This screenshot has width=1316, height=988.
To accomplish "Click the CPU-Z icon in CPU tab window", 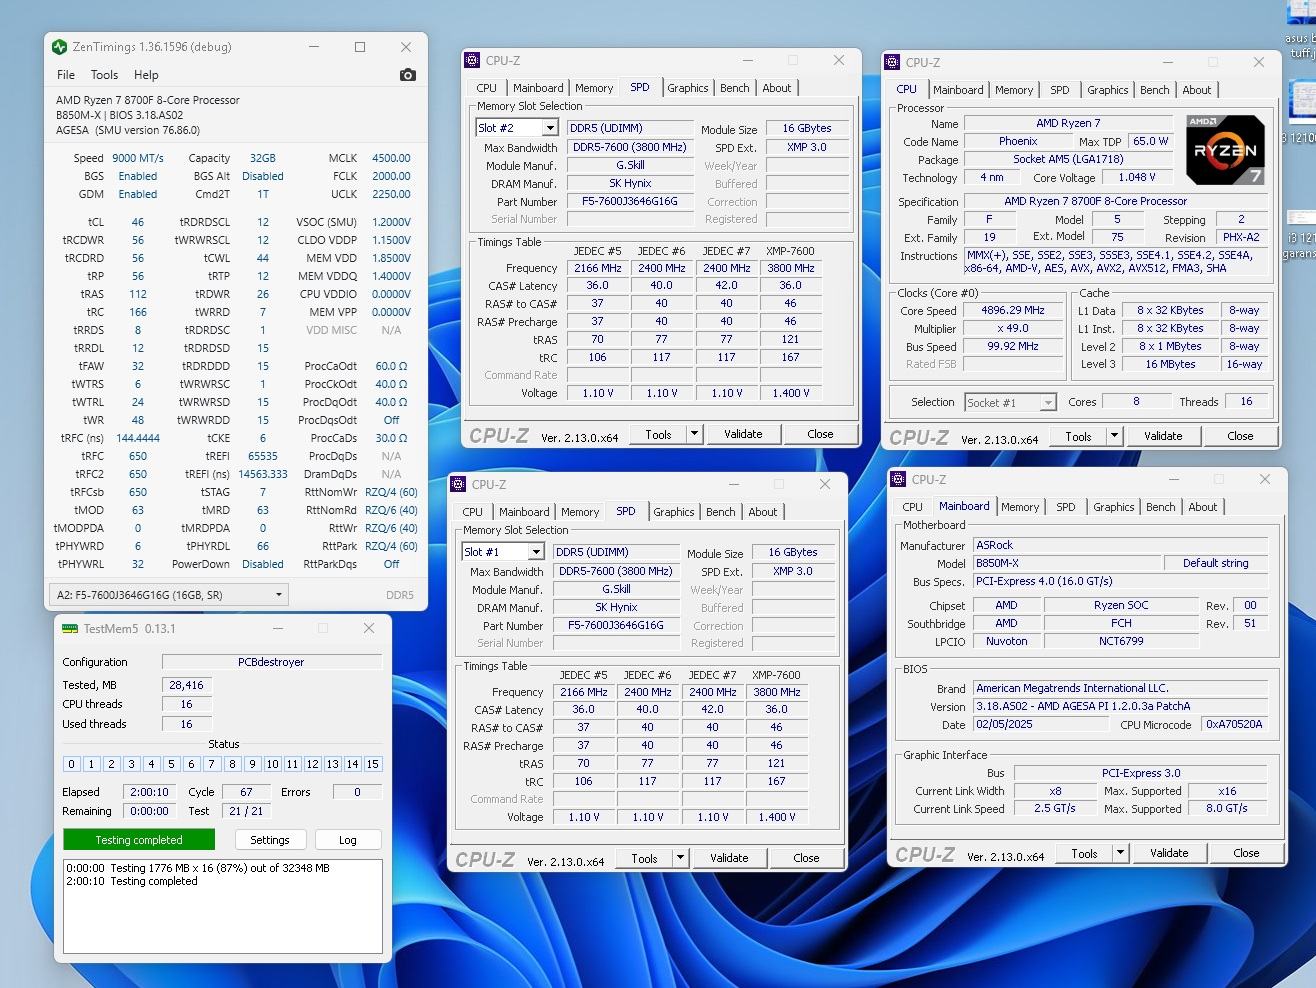I will pos(893,62).
